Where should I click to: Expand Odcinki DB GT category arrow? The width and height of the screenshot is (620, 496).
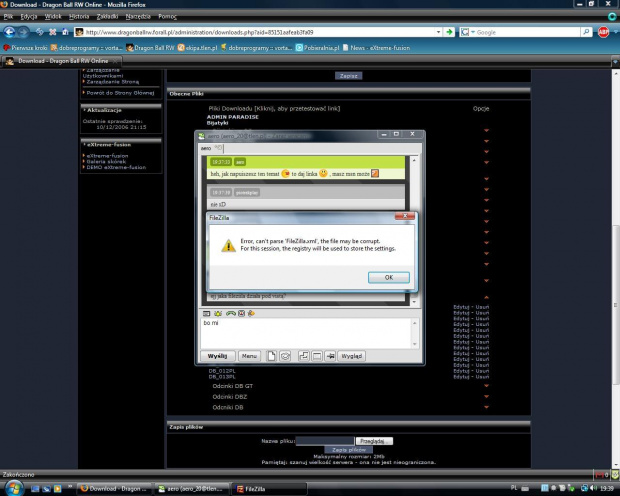486,386
